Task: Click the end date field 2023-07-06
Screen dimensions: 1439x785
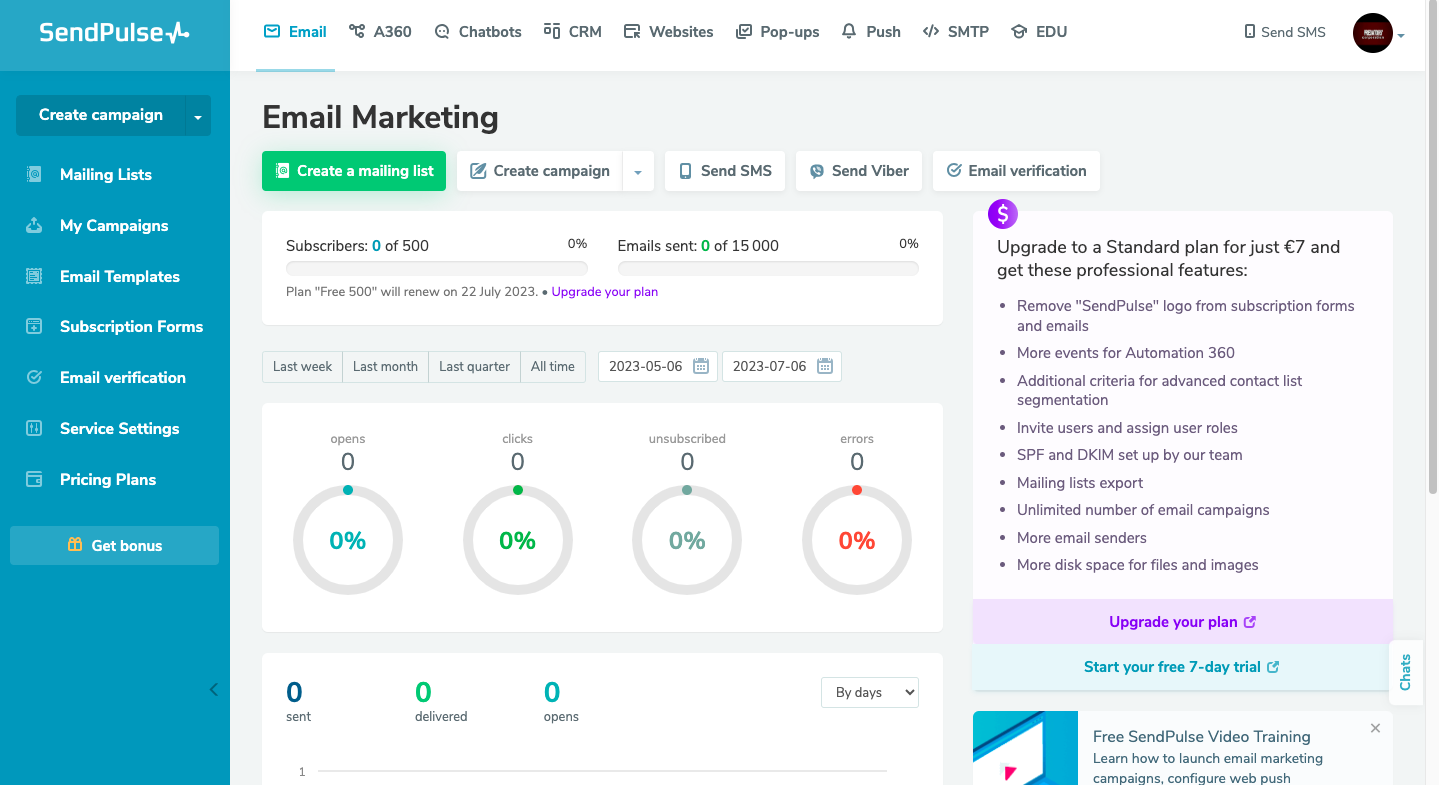Action: (782, 366)
